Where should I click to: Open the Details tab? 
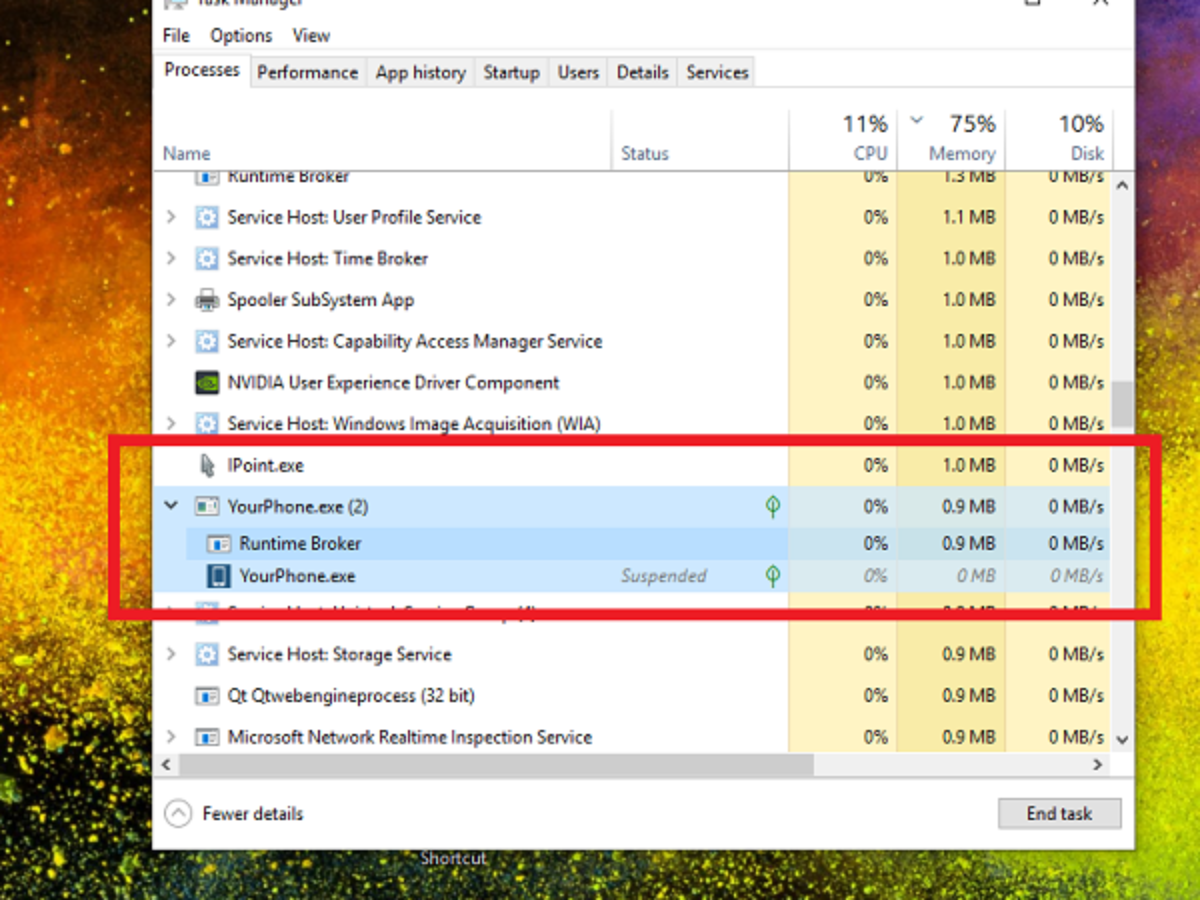642,72
